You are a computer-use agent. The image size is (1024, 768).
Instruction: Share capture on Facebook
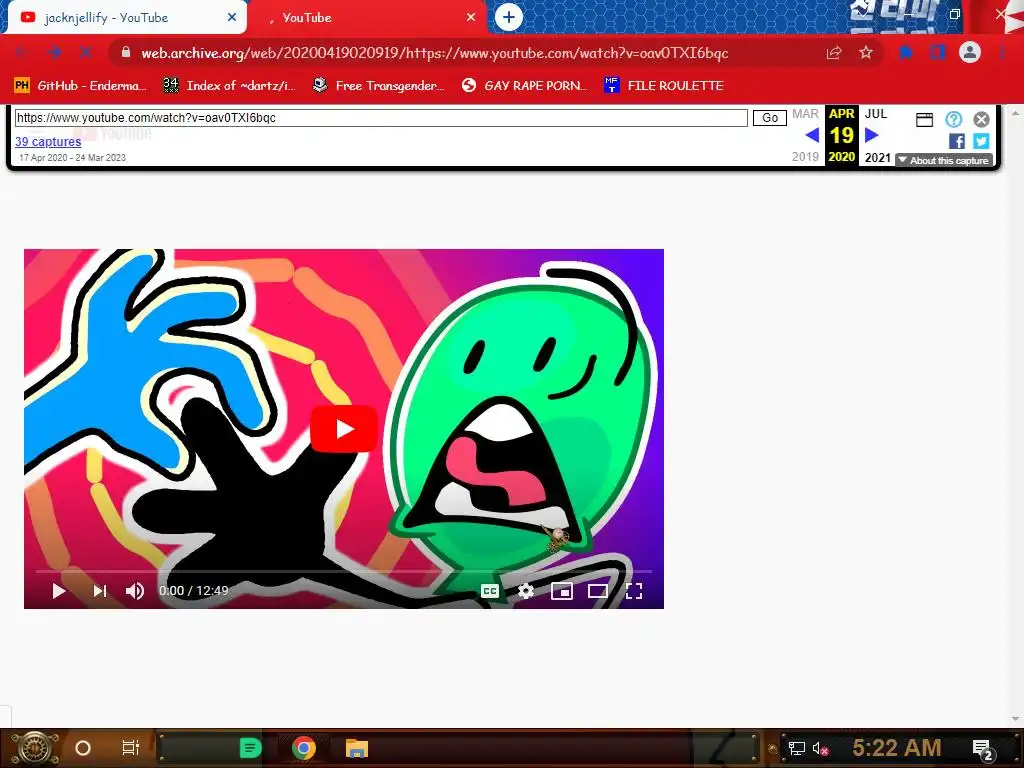coord(957,141)
